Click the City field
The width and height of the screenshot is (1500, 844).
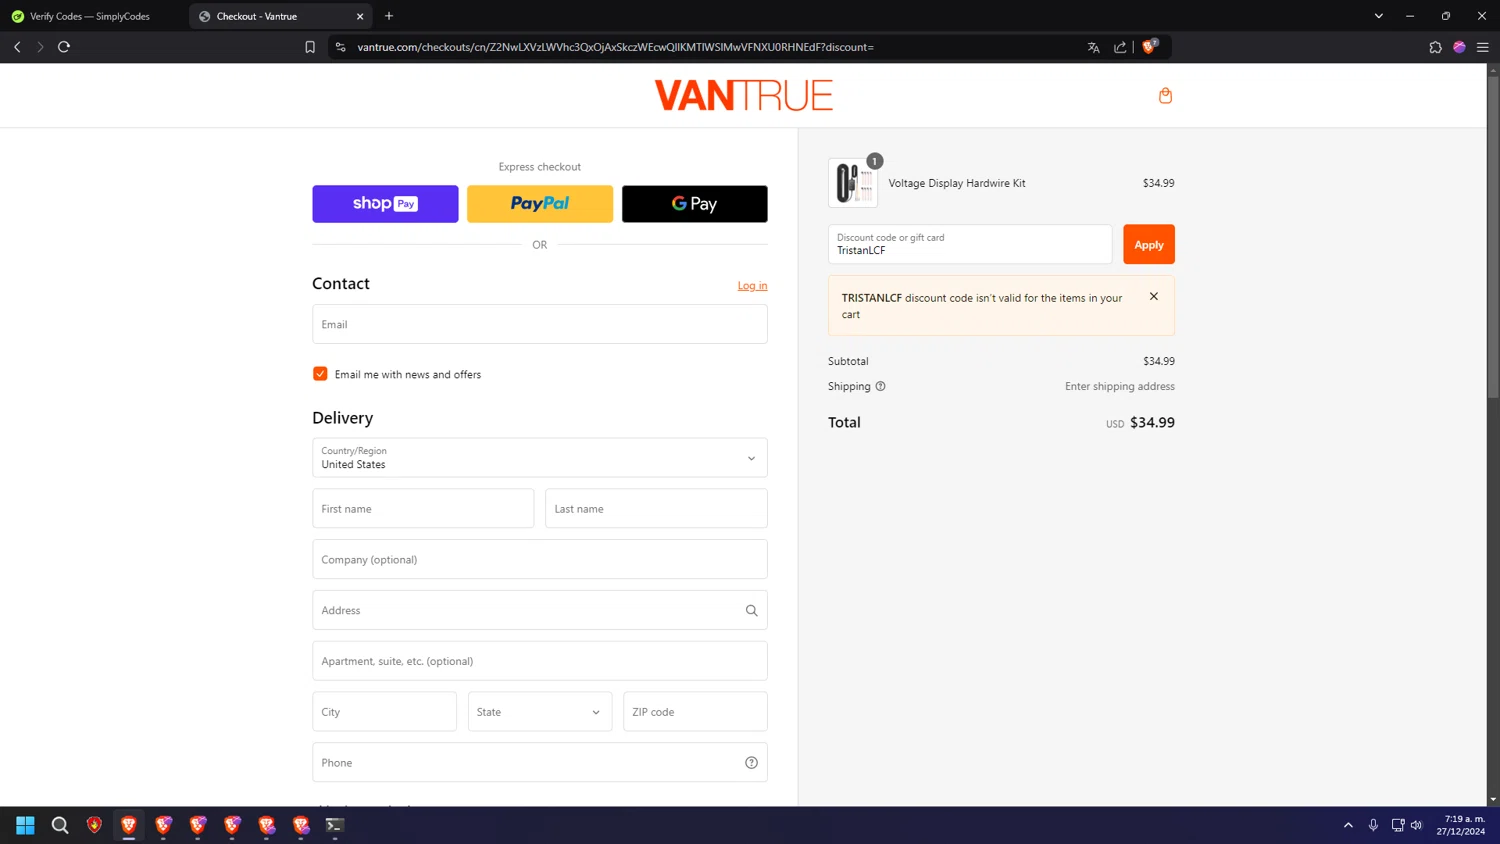point(384,712)
